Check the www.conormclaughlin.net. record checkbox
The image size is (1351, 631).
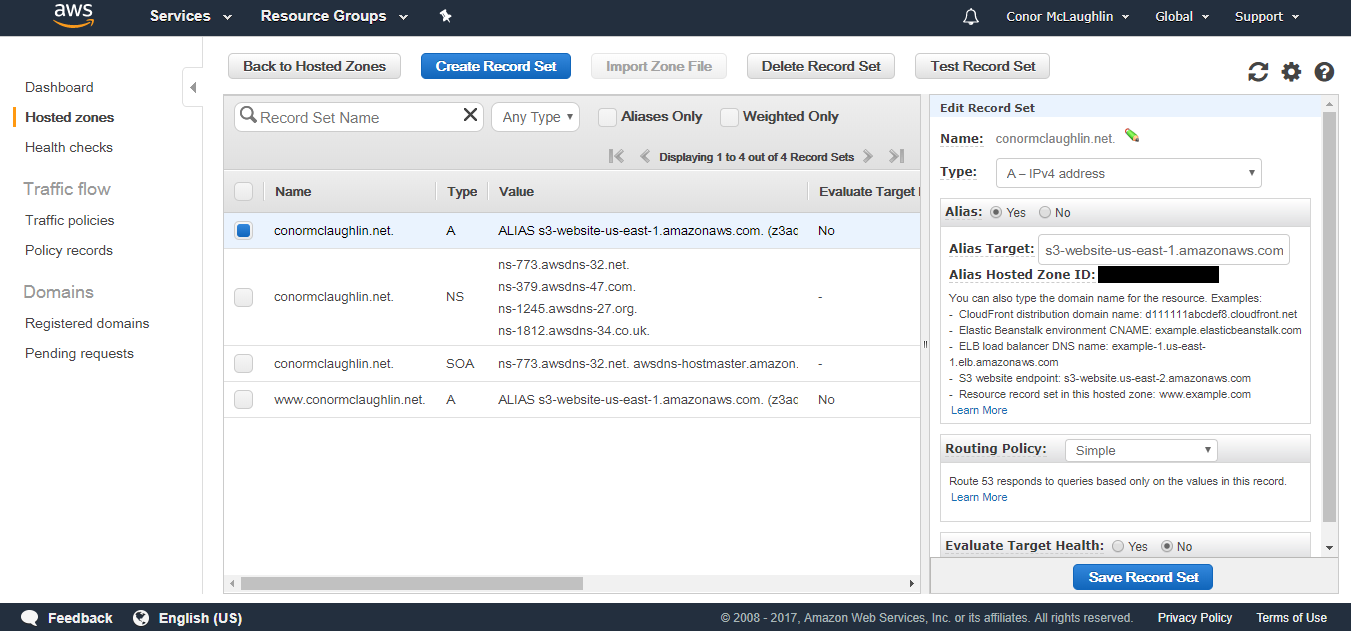[243, 399]
